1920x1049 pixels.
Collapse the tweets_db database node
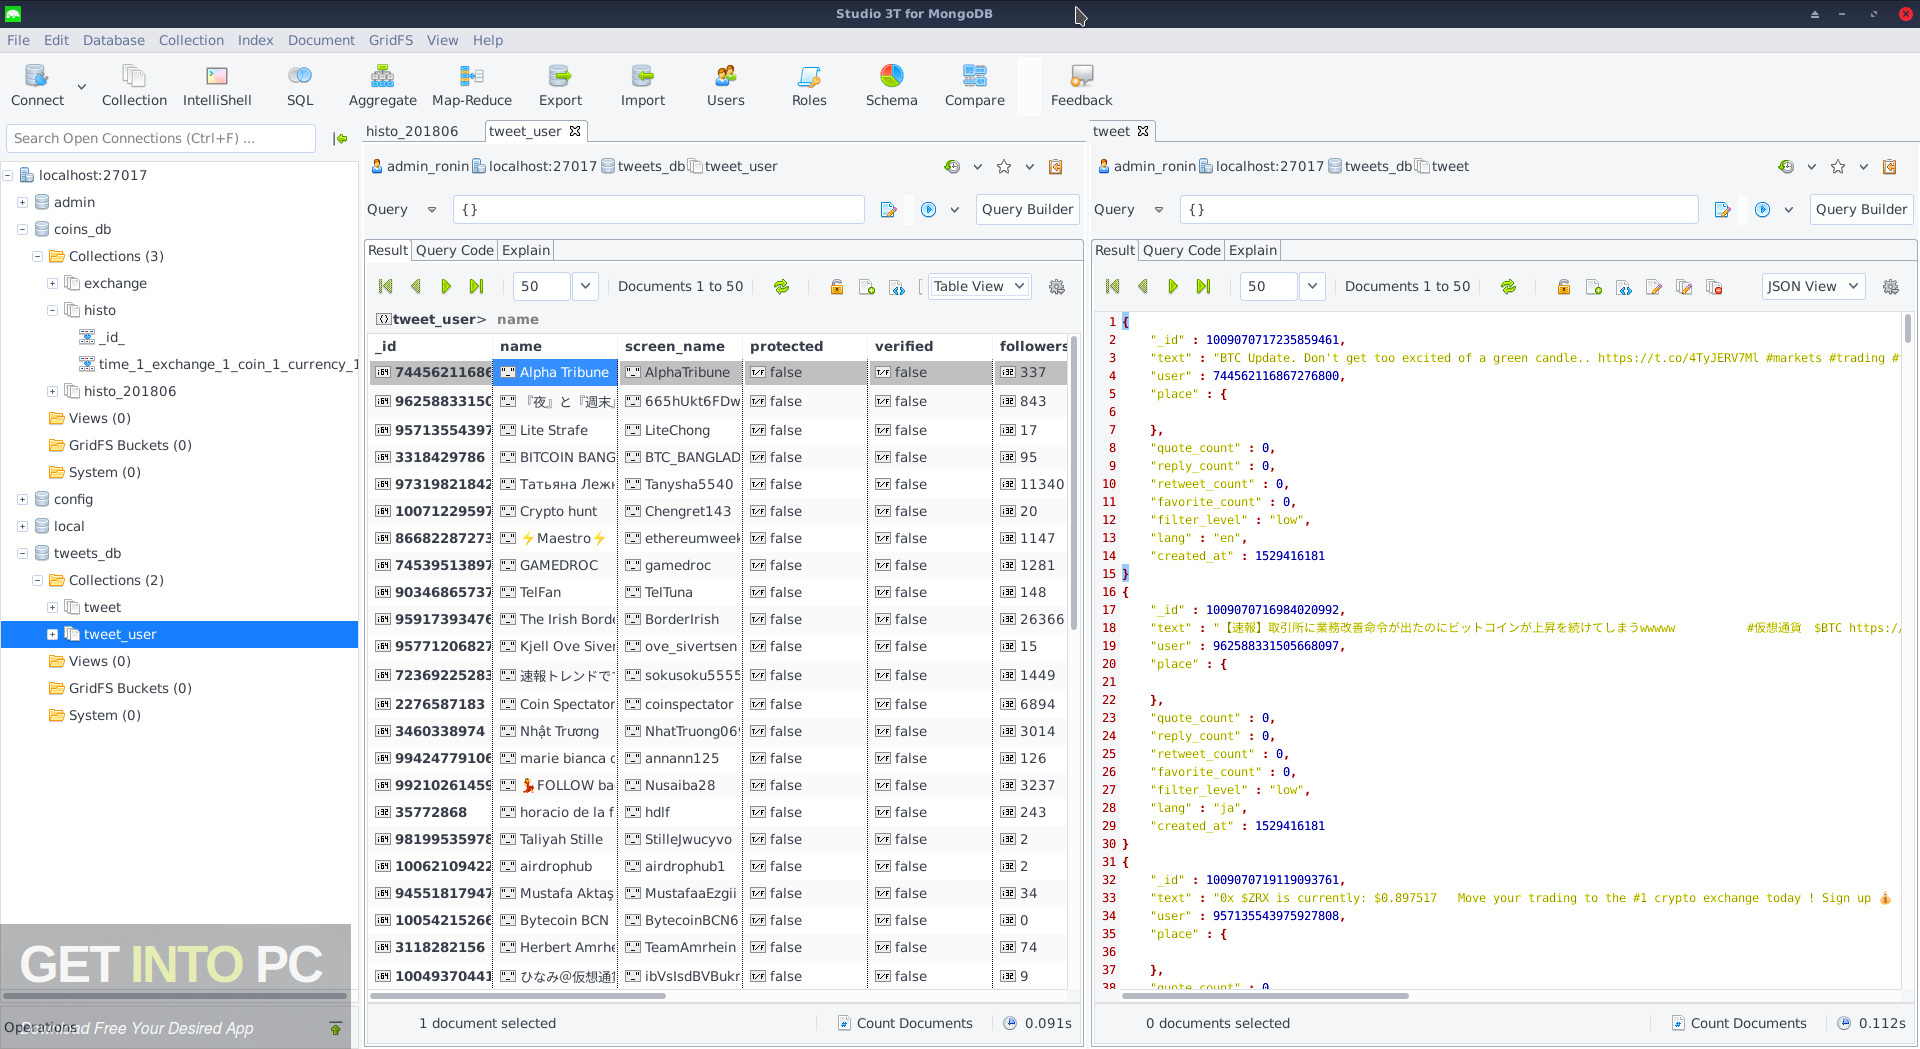(x=22, y=553)
